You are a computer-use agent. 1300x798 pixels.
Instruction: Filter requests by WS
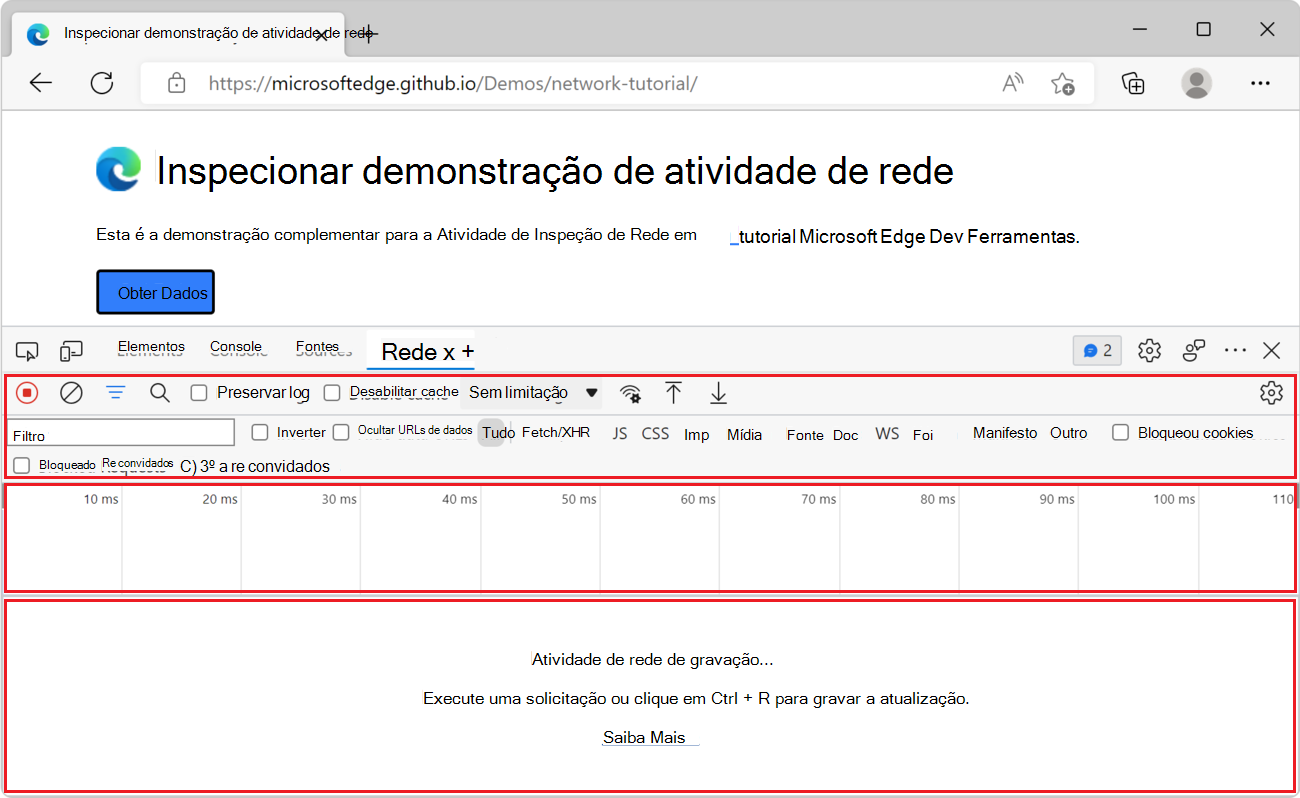pyautogui.click(x=887, y=433)
